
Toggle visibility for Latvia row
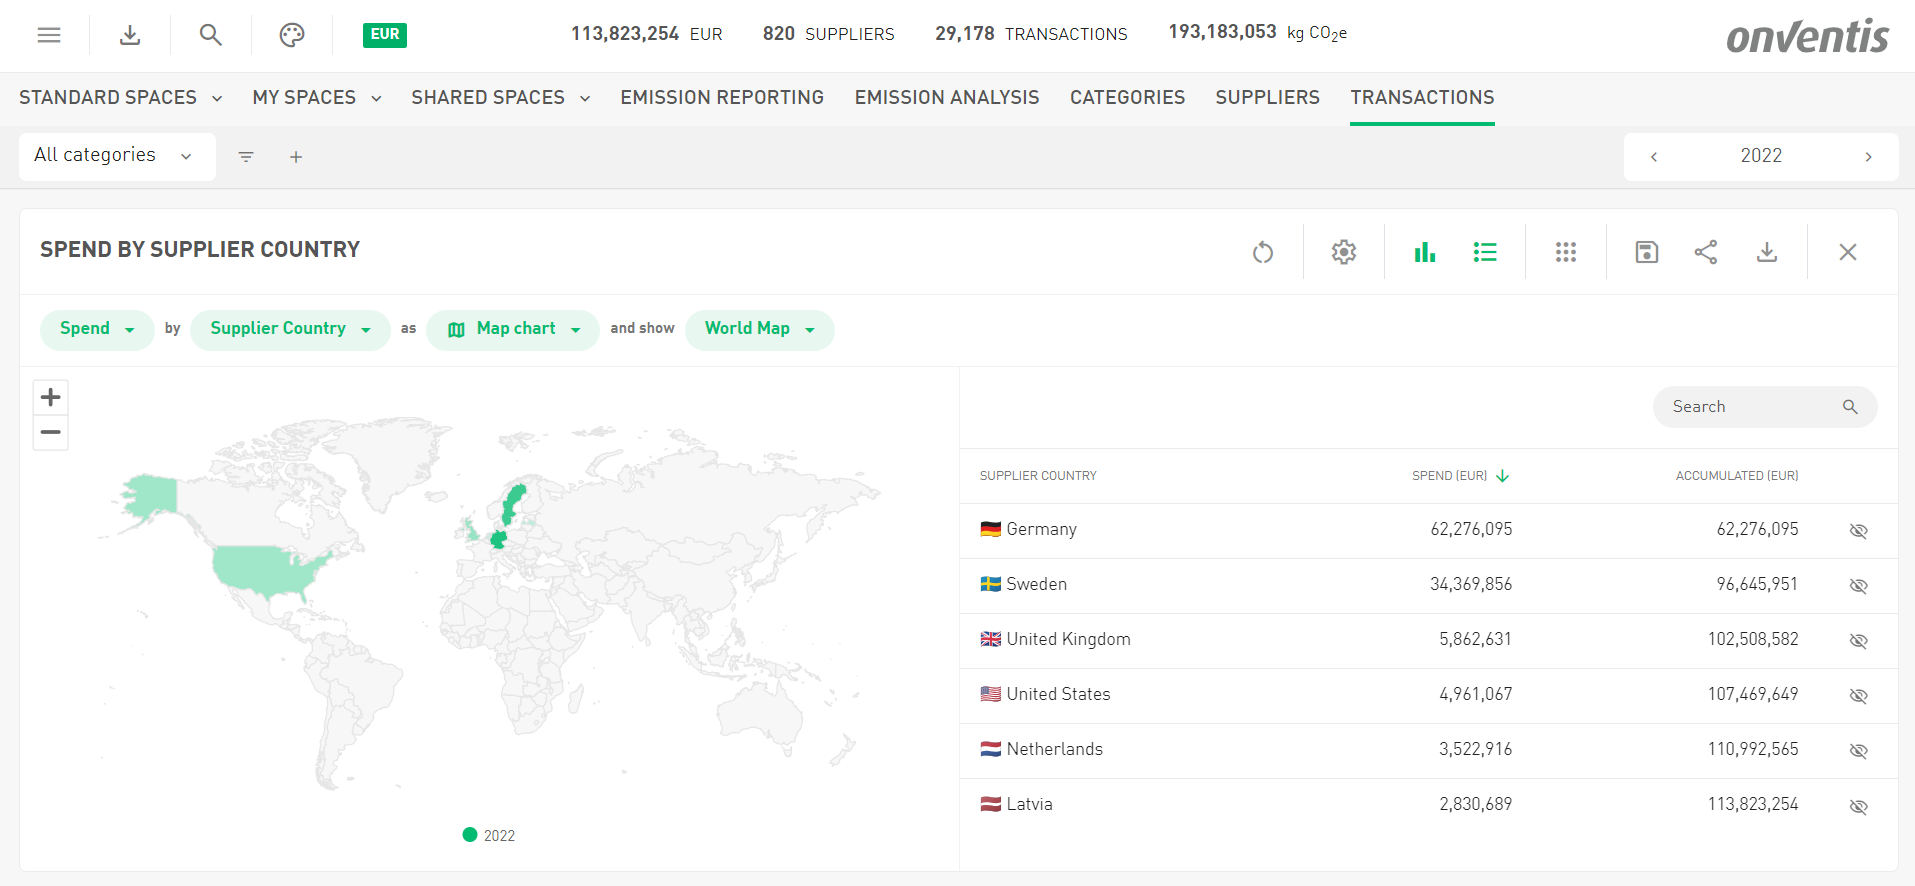pyautogui.click(x=1858, y=807)
